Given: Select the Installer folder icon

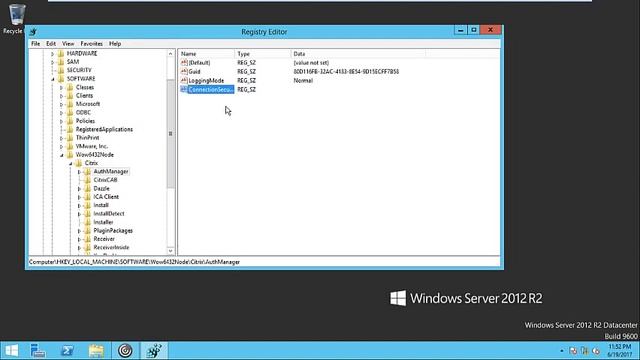Looking at the screenshot, I should pyautogui.click(x=87, y=222).
